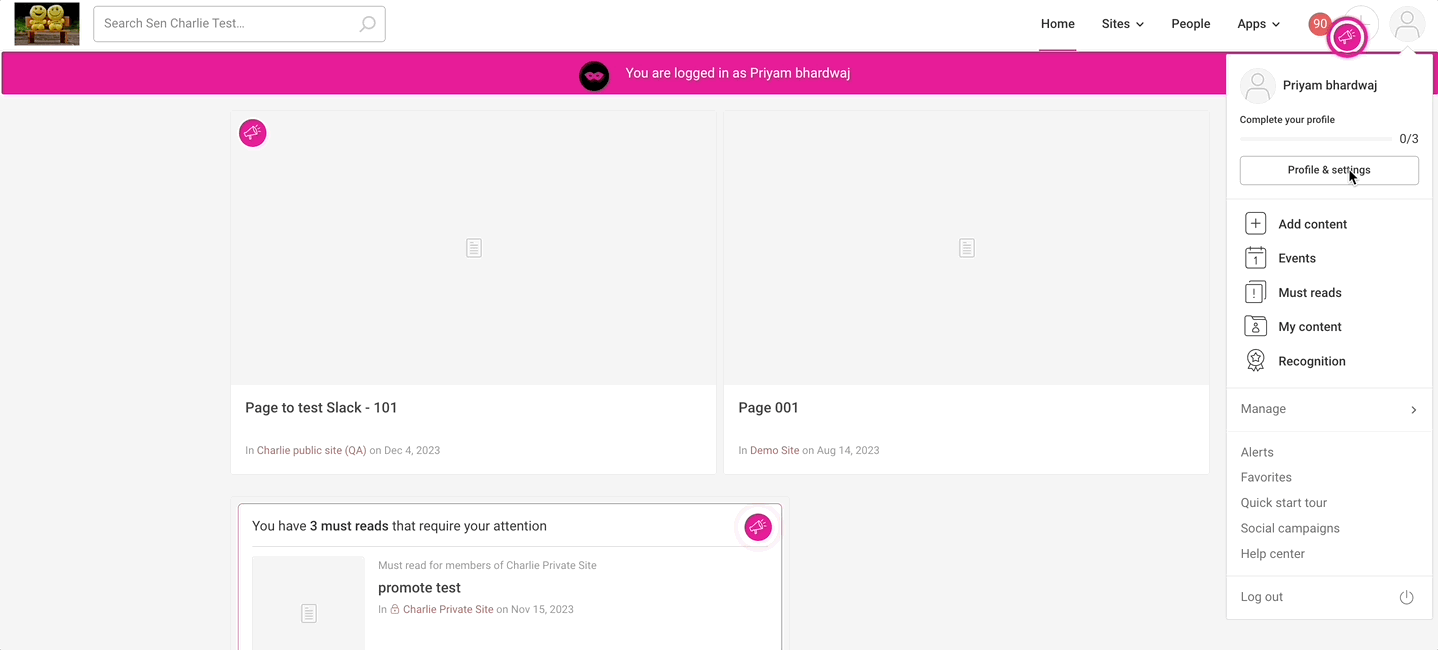
Task: Select the Recognition award icon
Action: pos(1255,360)
